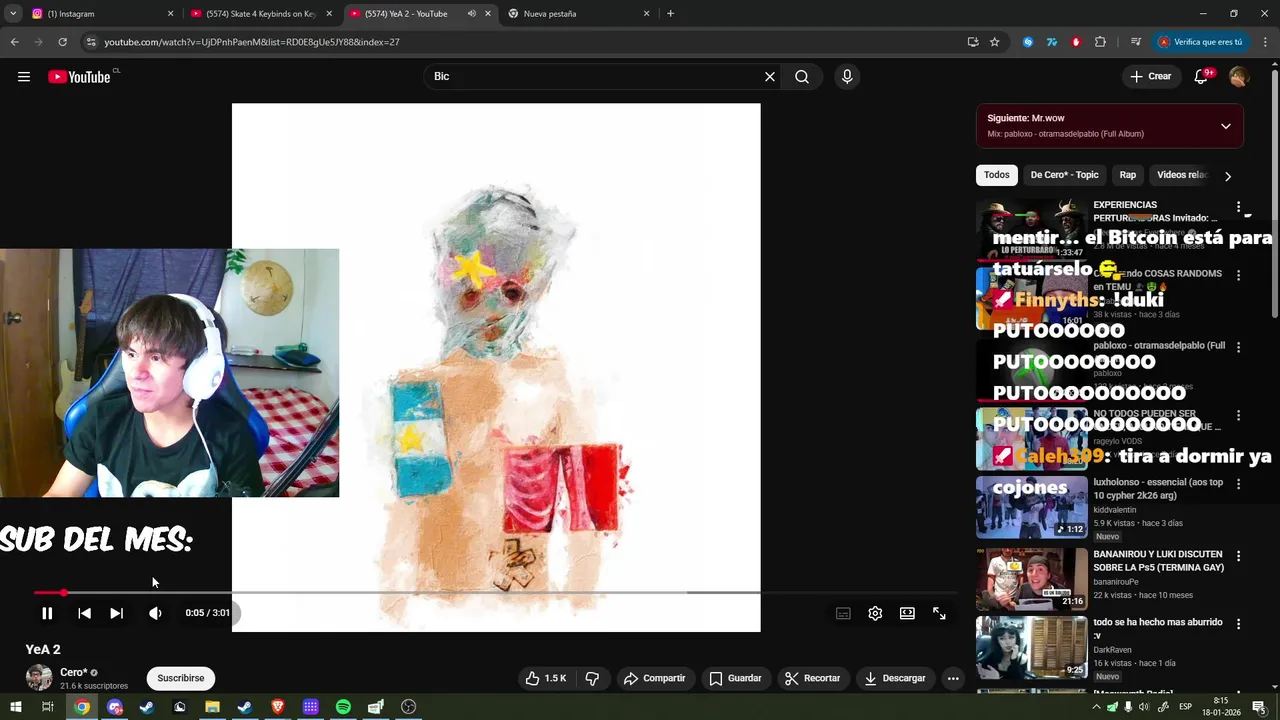Screen dimensions: 1280x720
Task: Seek in the video progress bar
Action: (x=497, y=593)
